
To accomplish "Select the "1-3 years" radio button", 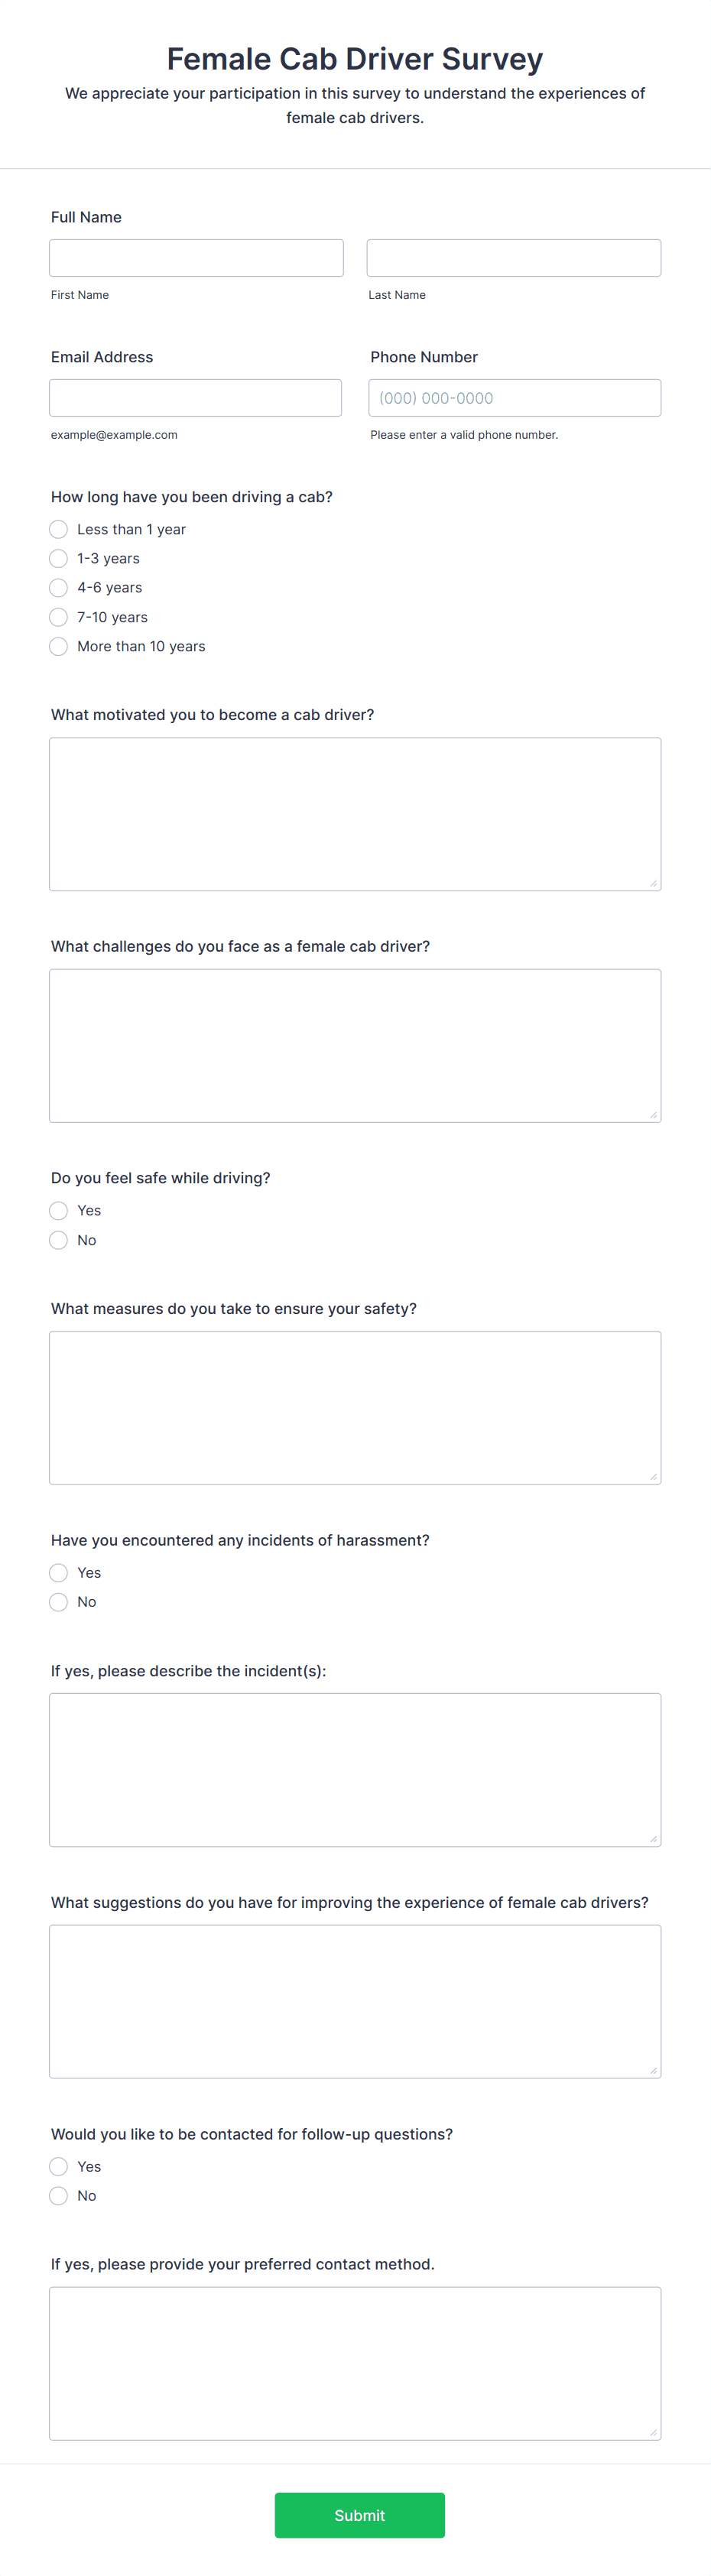I will click(58, 558).
